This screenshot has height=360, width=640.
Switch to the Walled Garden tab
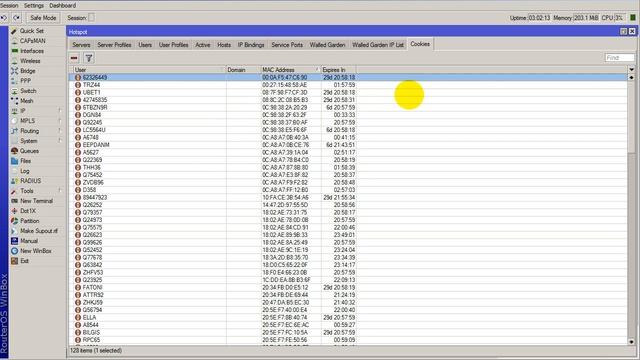tap(327, 45)
